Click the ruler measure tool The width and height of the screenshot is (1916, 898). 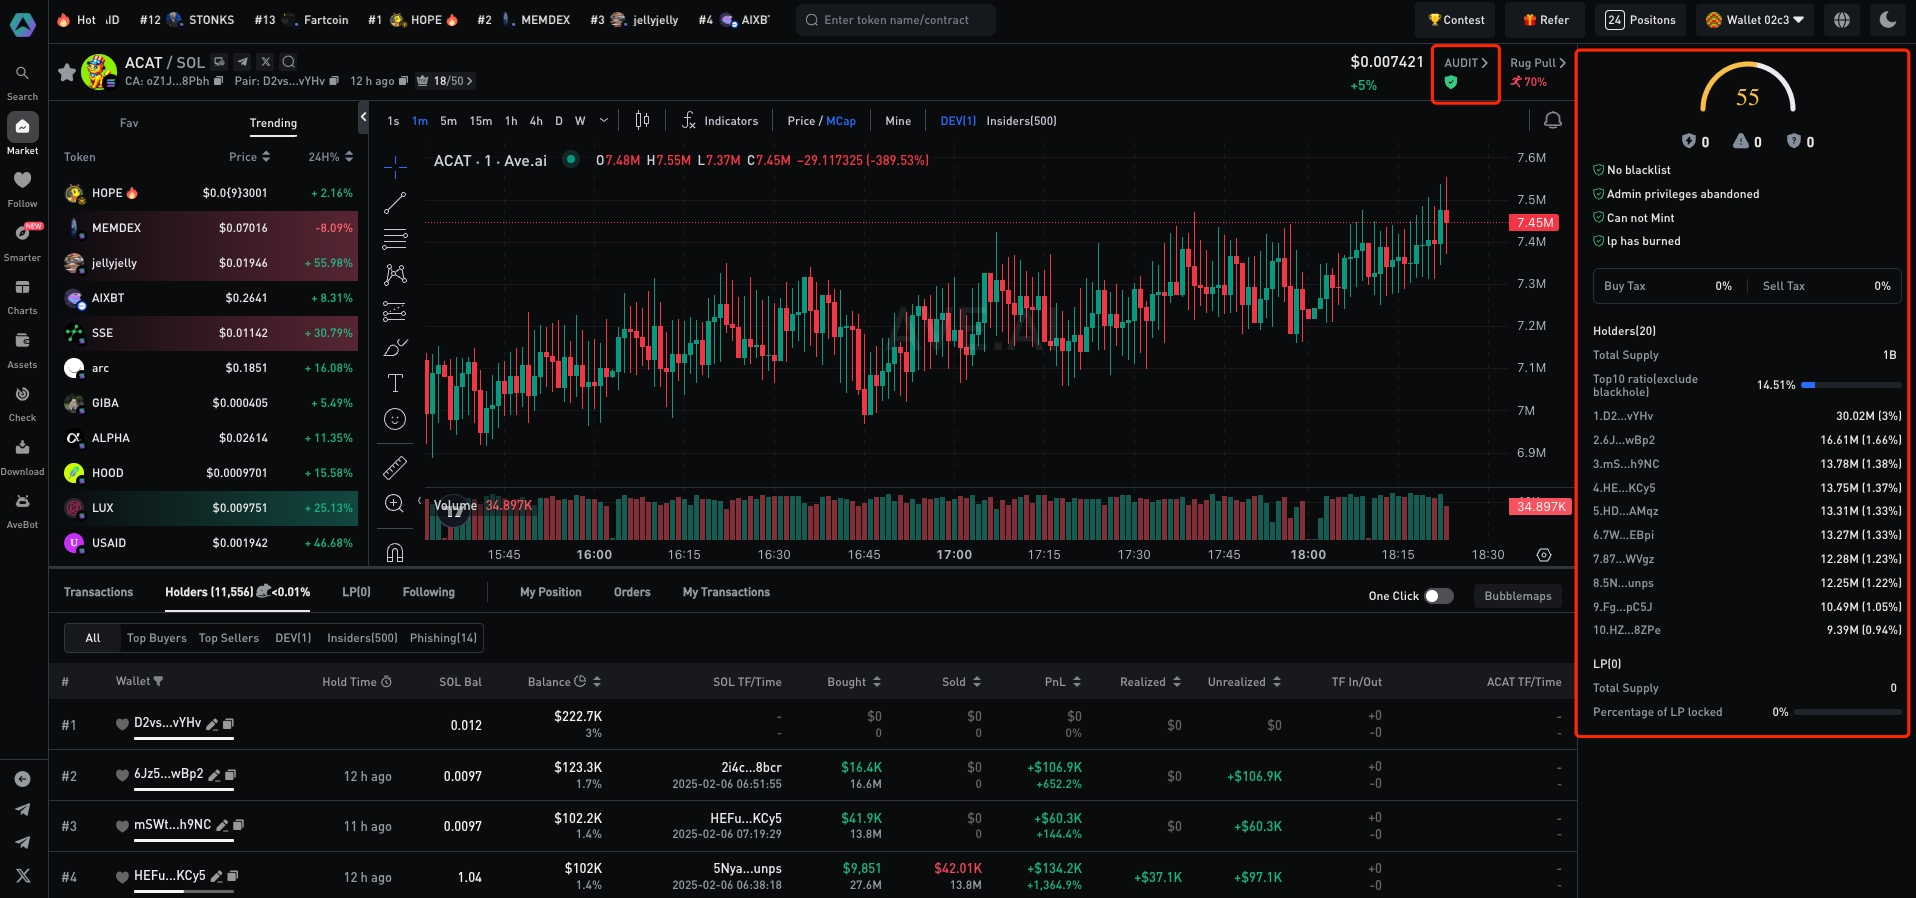[395, 467]
